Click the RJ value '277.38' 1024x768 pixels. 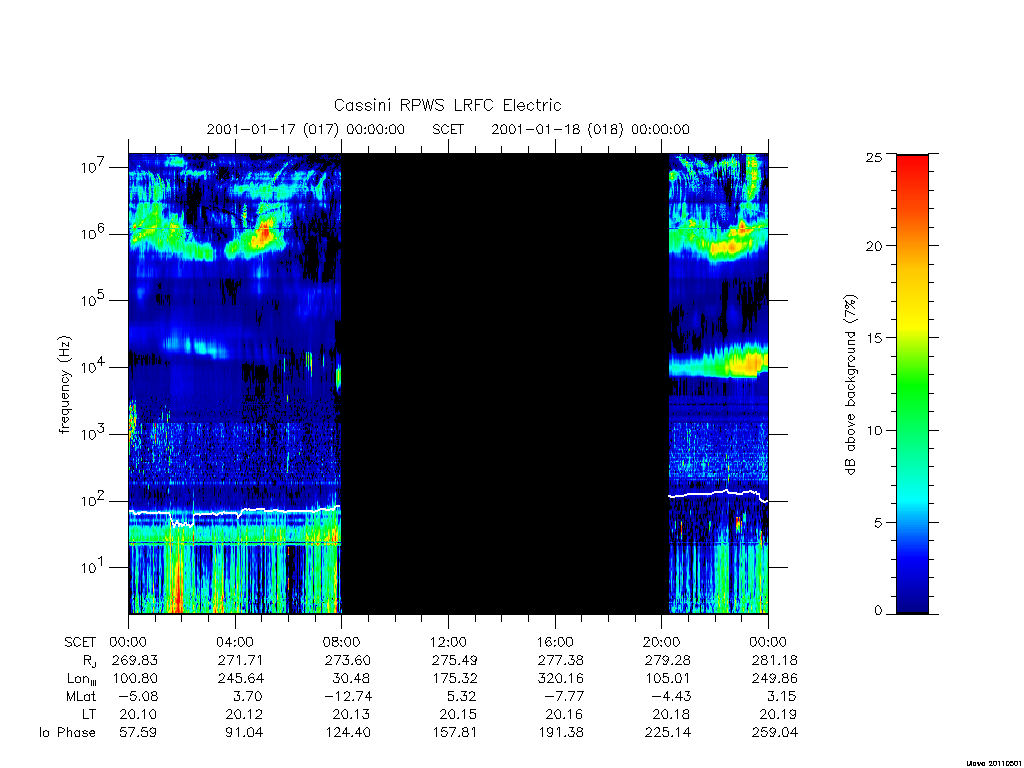pyautogui.click(x=561, y=660)
